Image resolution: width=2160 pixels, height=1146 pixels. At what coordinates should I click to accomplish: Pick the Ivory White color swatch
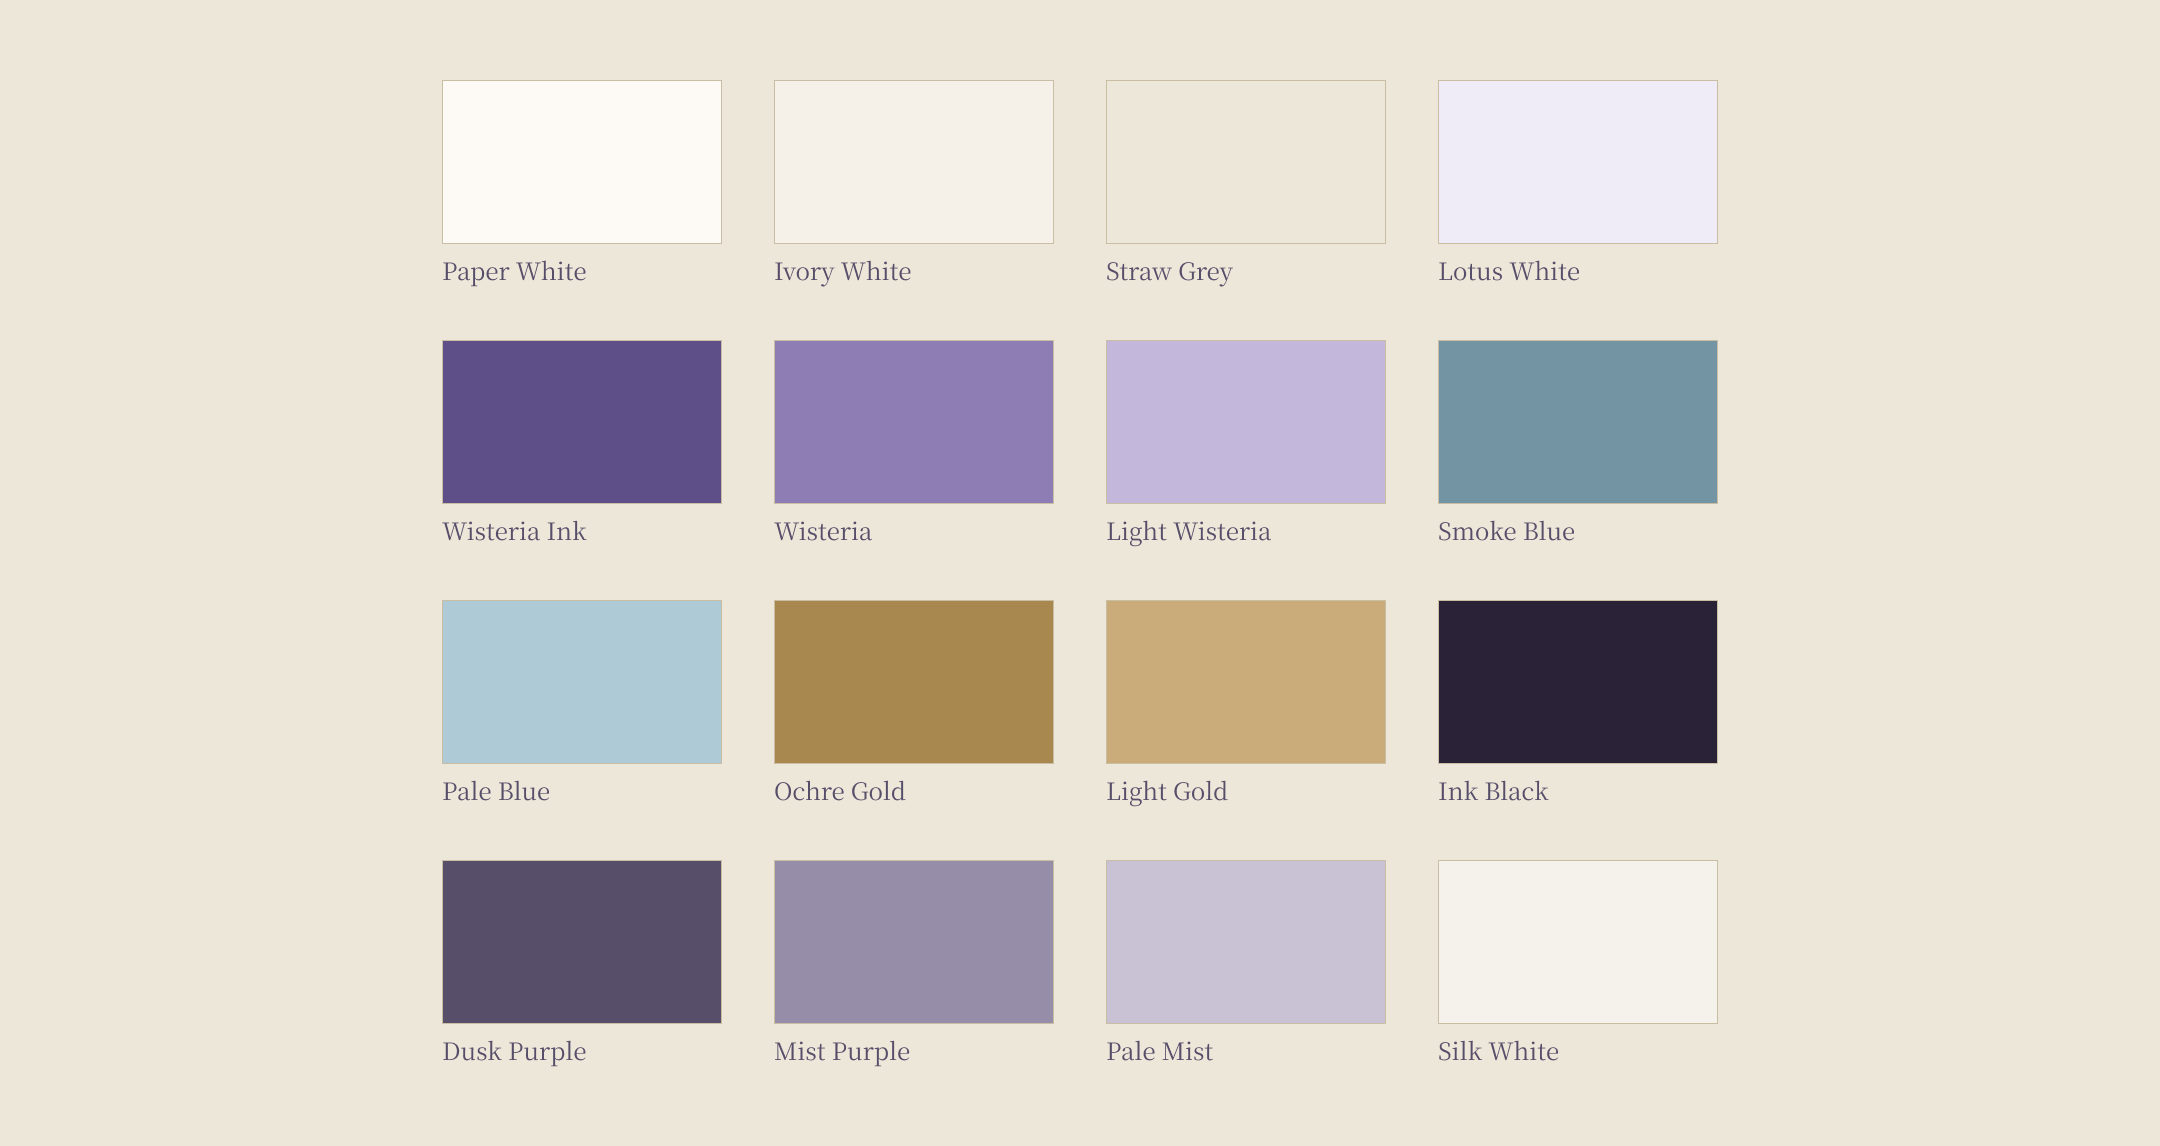pos(914,162)
